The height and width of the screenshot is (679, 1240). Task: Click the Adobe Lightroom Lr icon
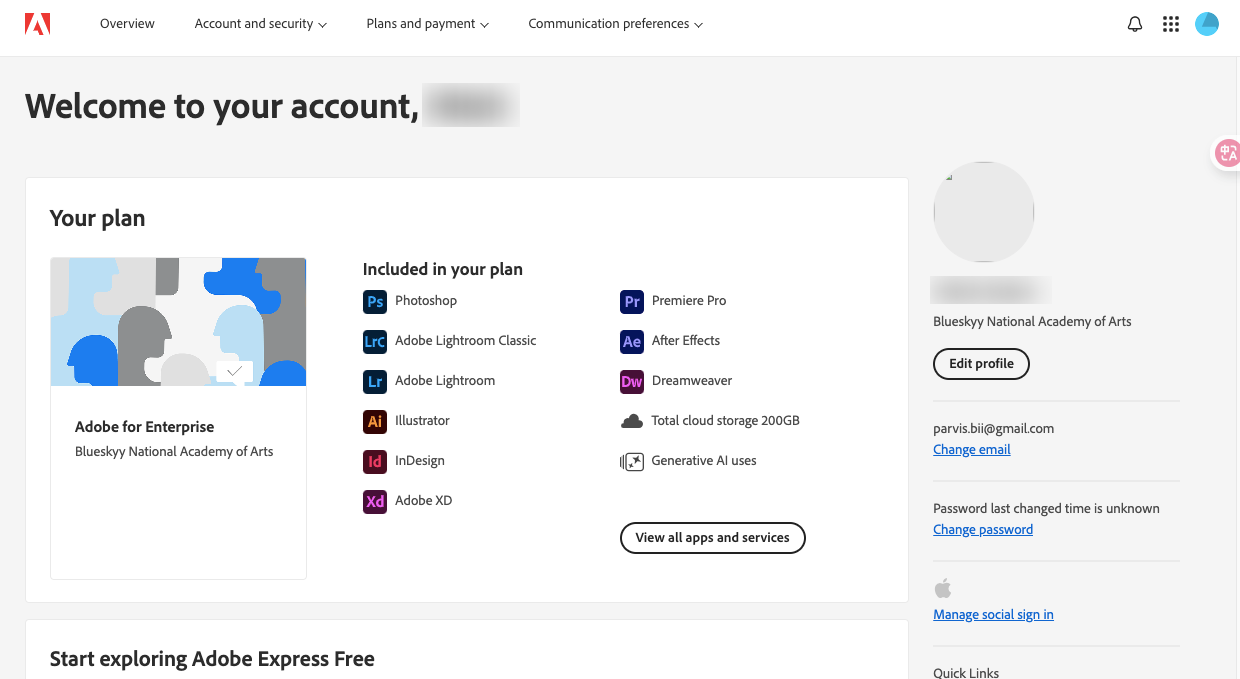pos(375,381)
